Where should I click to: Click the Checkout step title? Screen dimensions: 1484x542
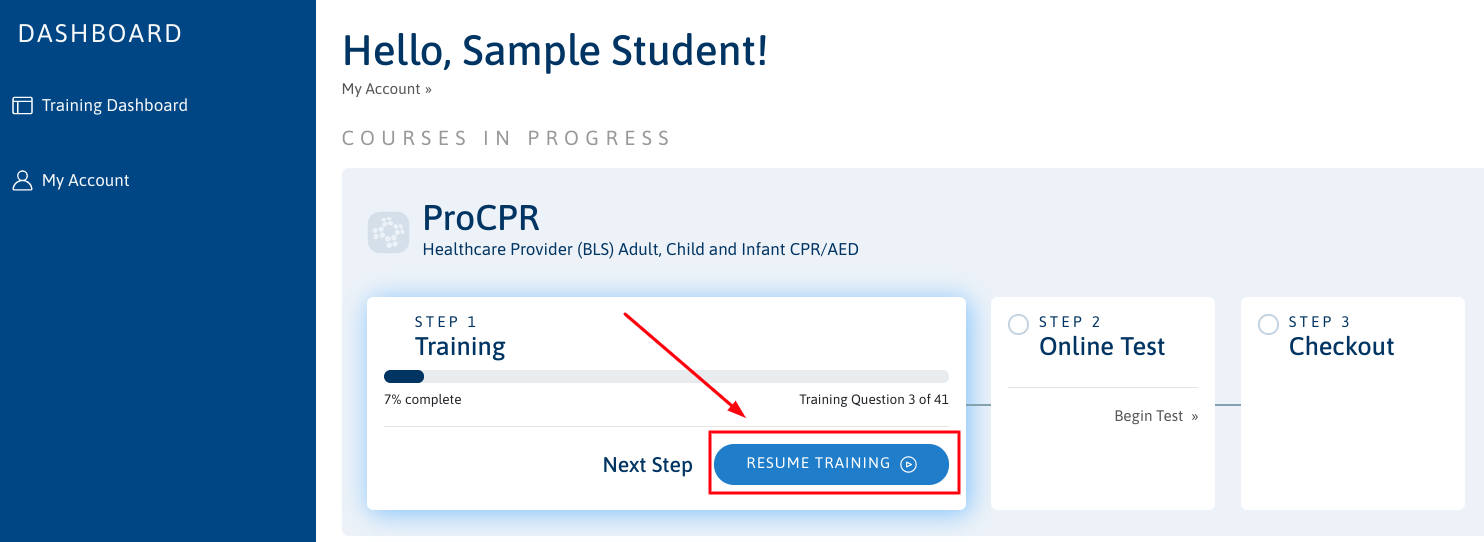coord(1341,347)
